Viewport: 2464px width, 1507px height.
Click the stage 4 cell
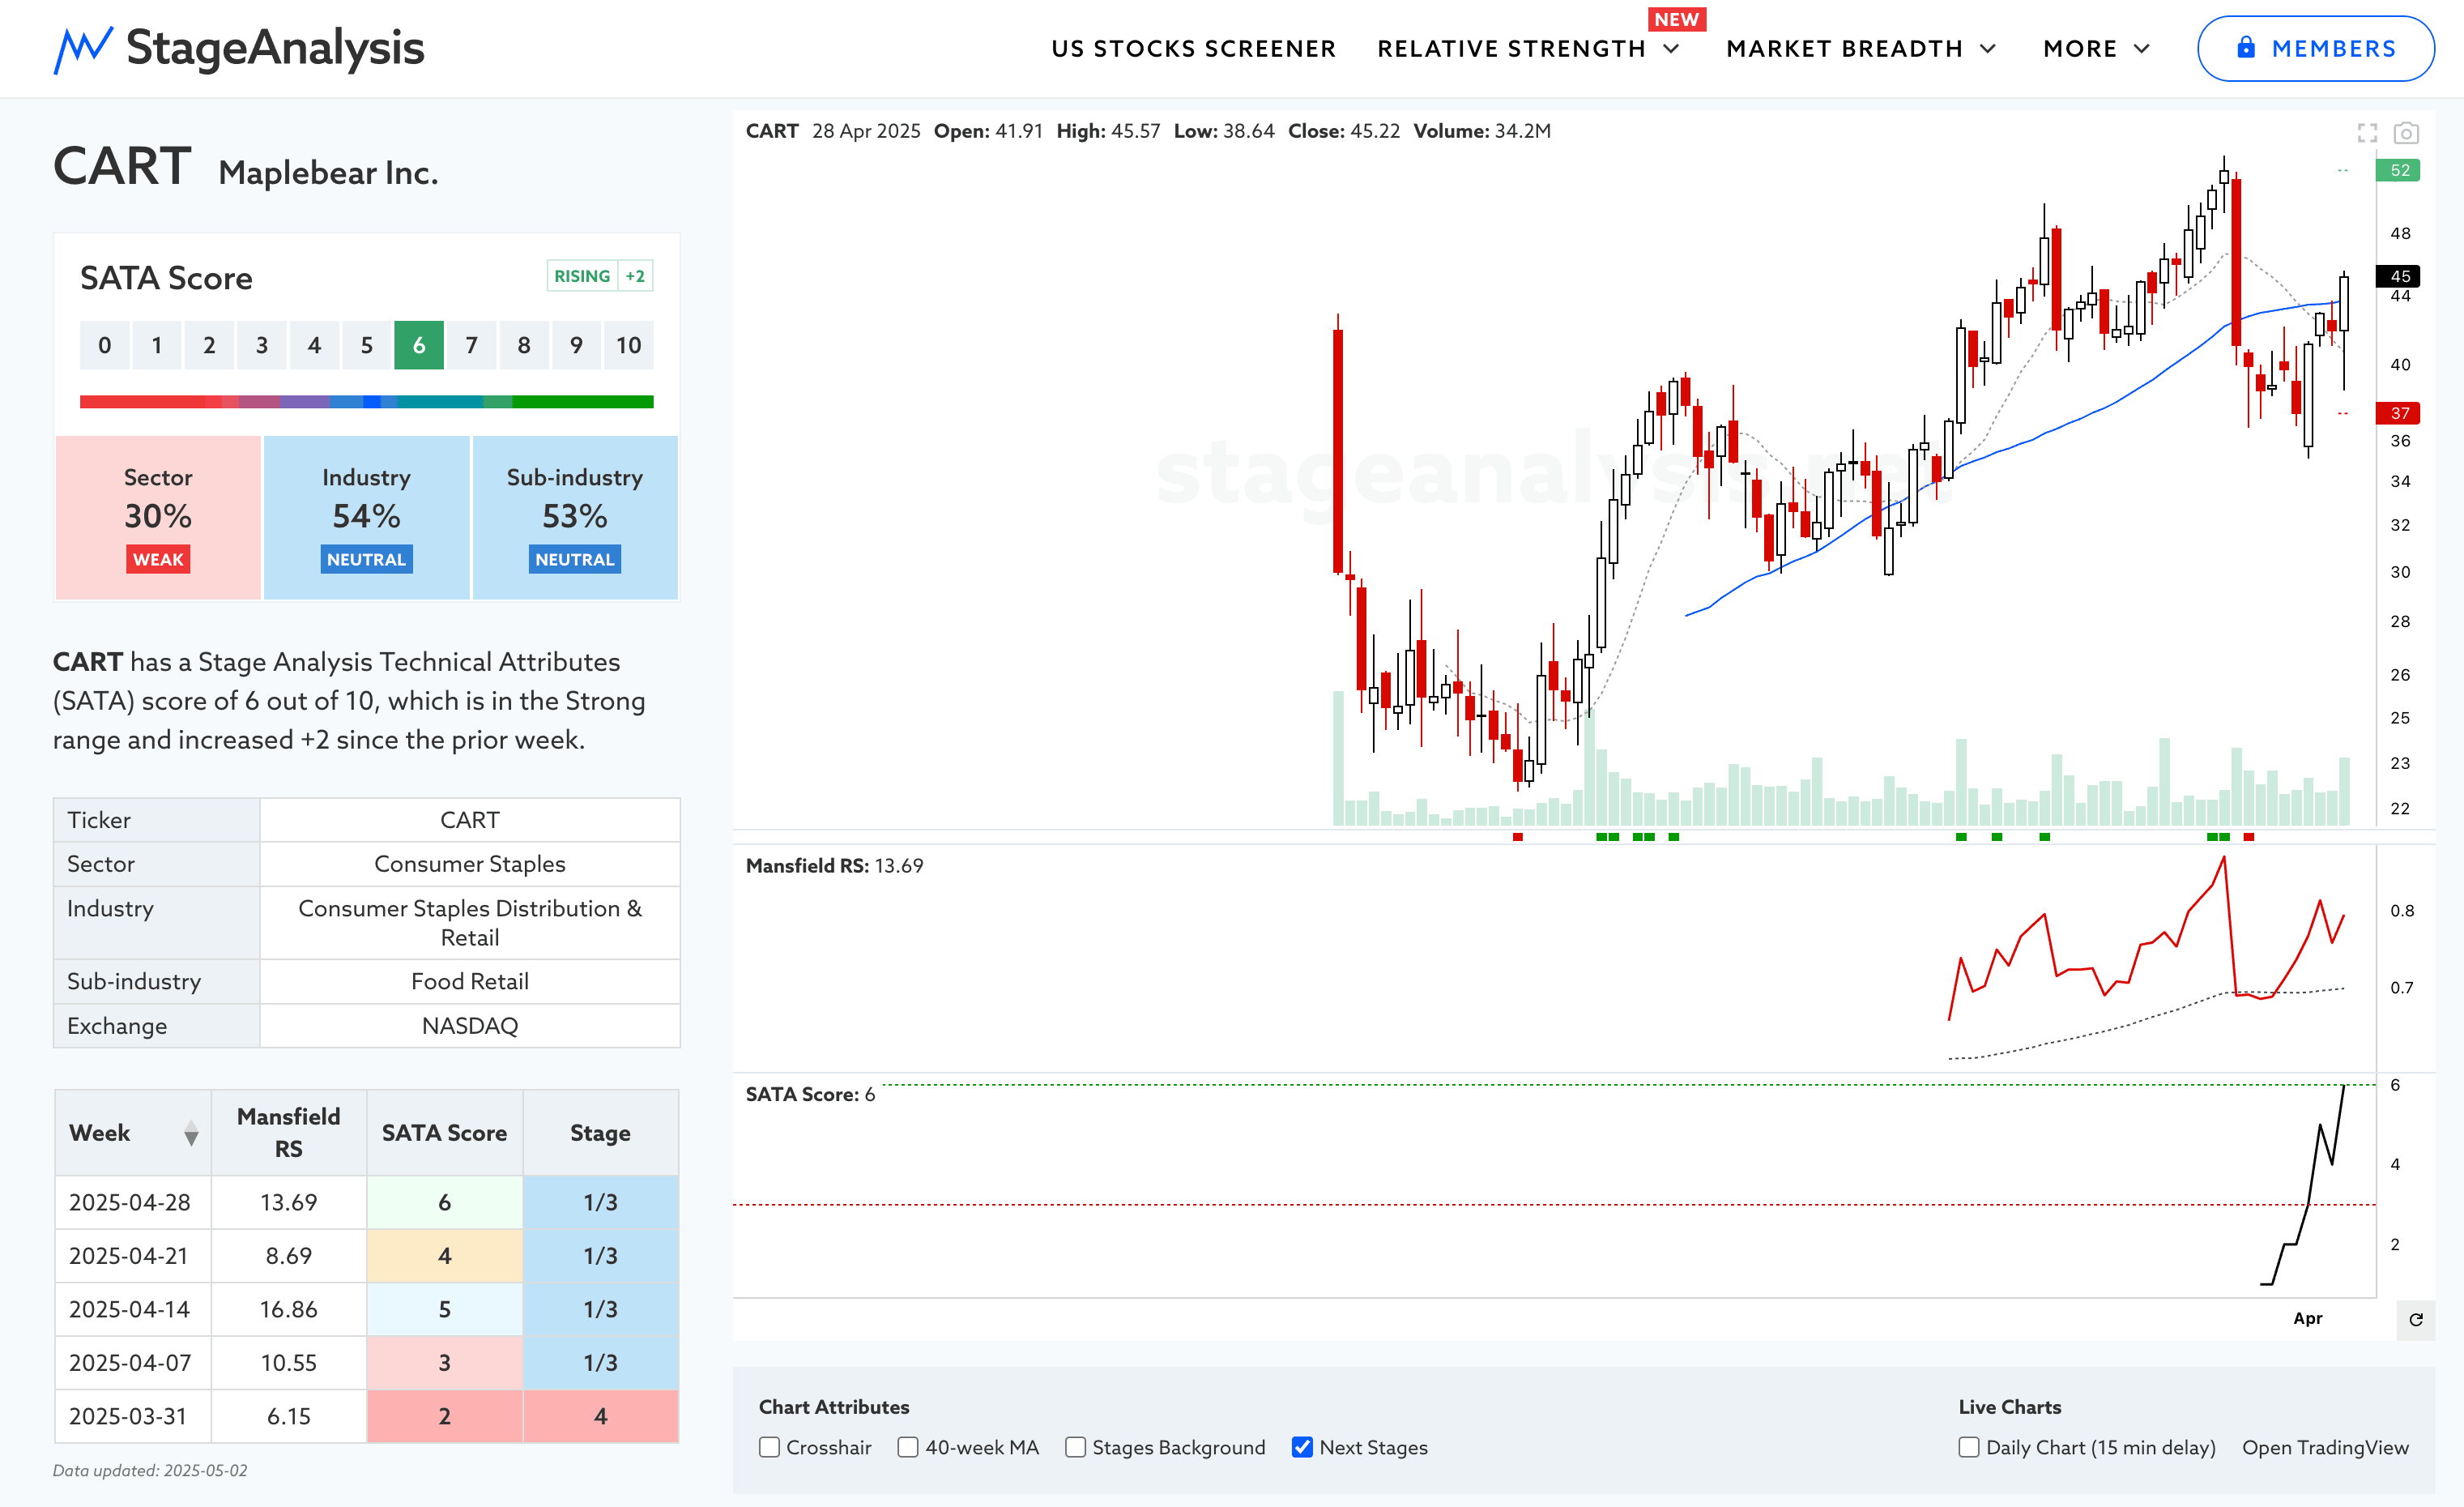coord(601,1416)
